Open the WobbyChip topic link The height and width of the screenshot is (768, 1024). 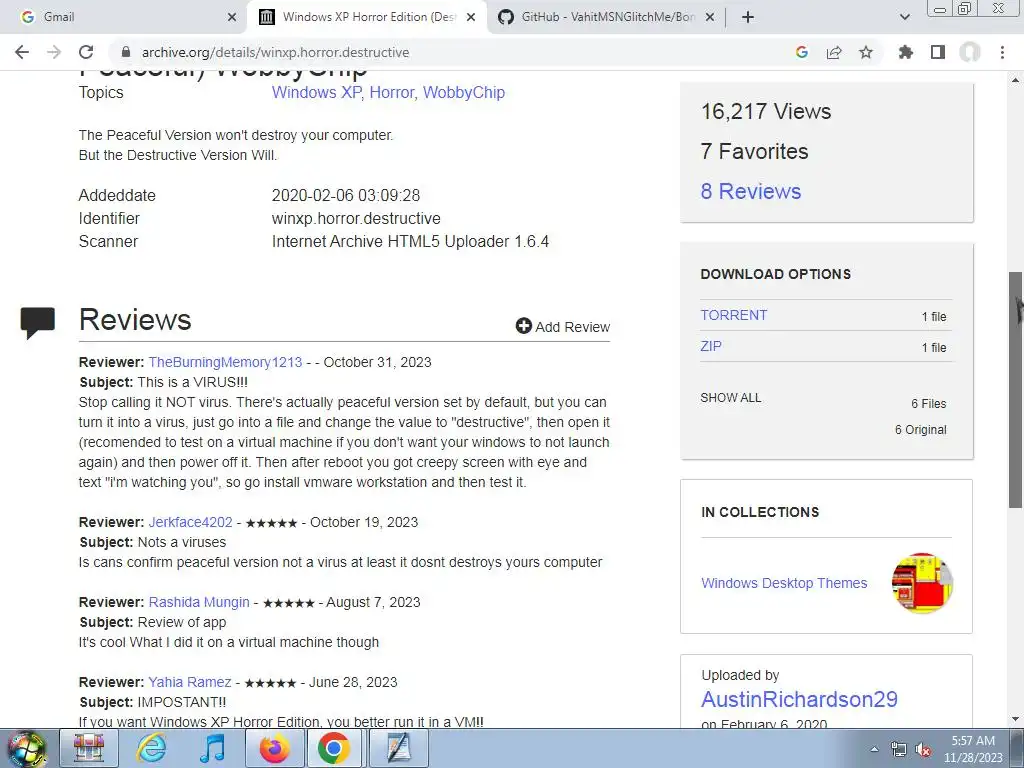(464, 93)
